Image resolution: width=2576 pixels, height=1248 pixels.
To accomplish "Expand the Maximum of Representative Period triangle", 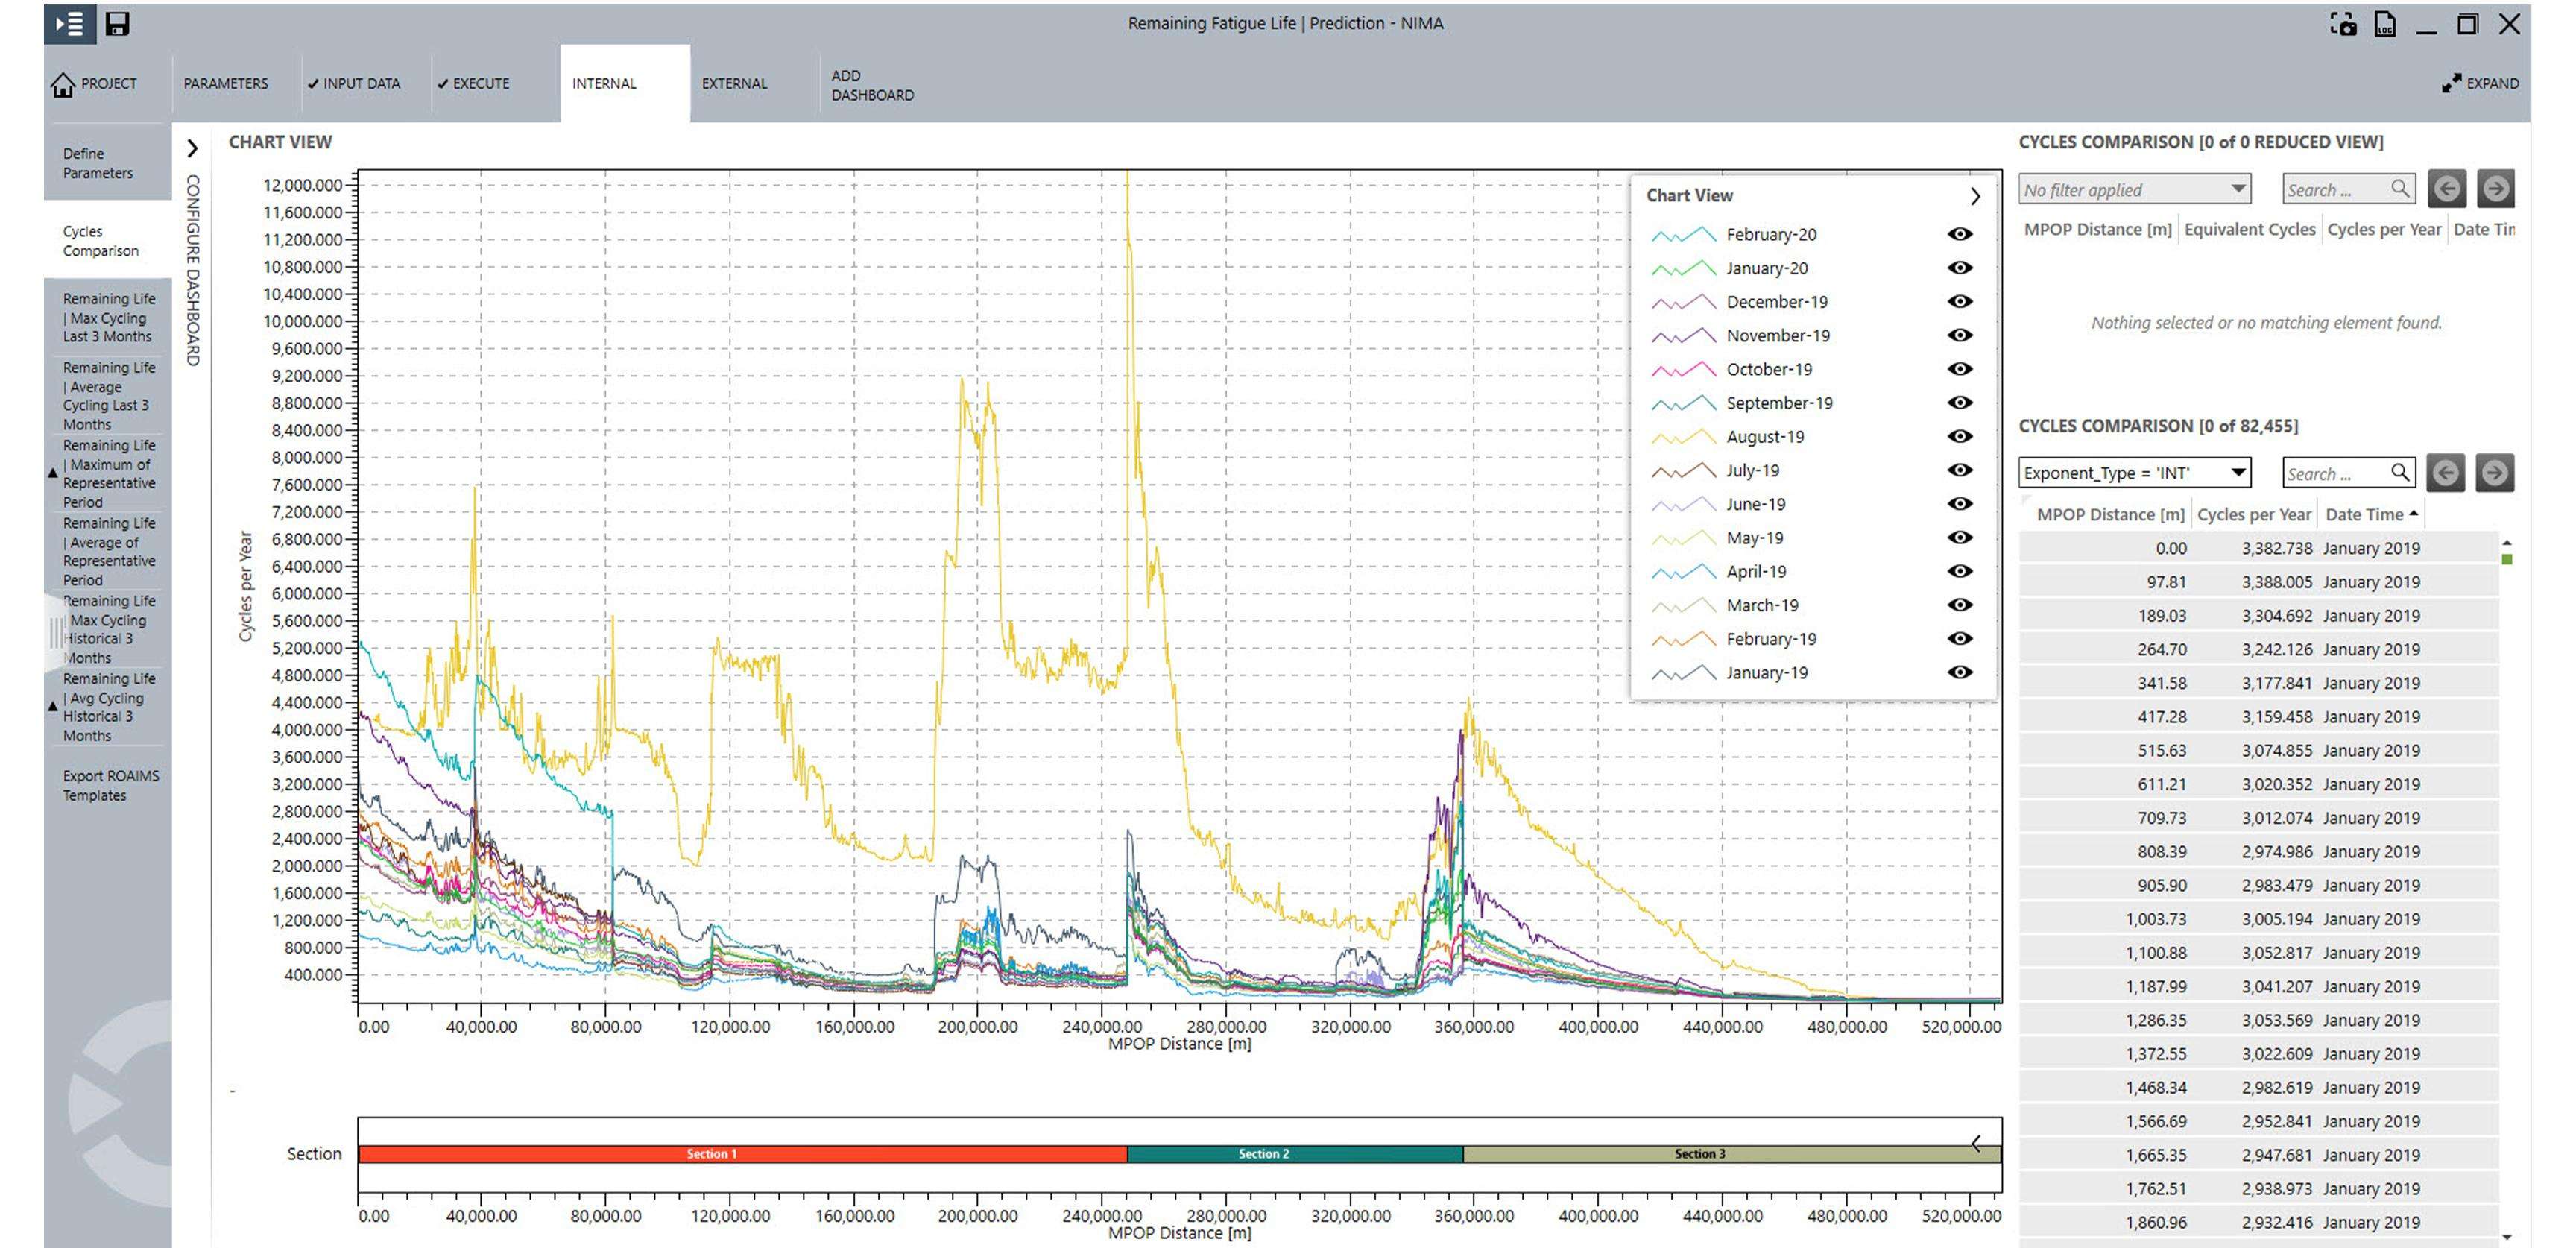I will pyautogui.click(x=52, y=472).
